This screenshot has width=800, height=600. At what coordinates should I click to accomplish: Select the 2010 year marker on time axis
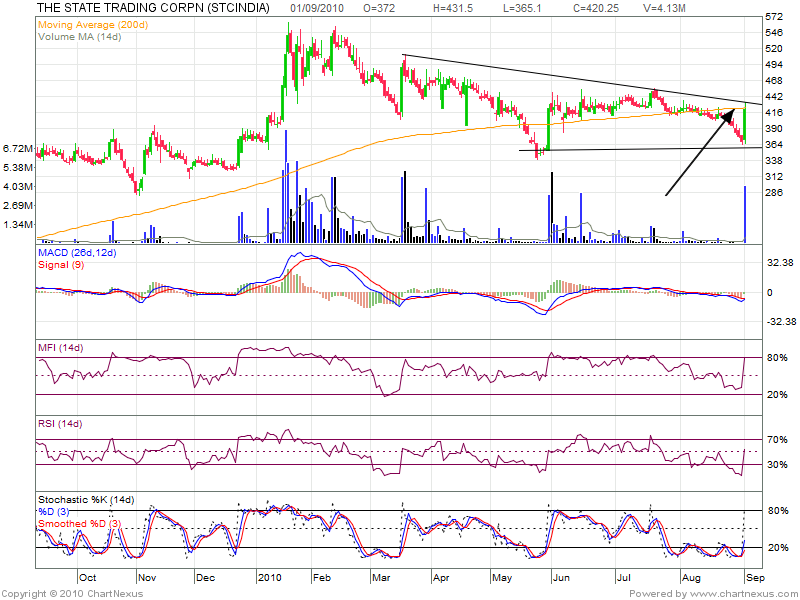tap(270, 578)
